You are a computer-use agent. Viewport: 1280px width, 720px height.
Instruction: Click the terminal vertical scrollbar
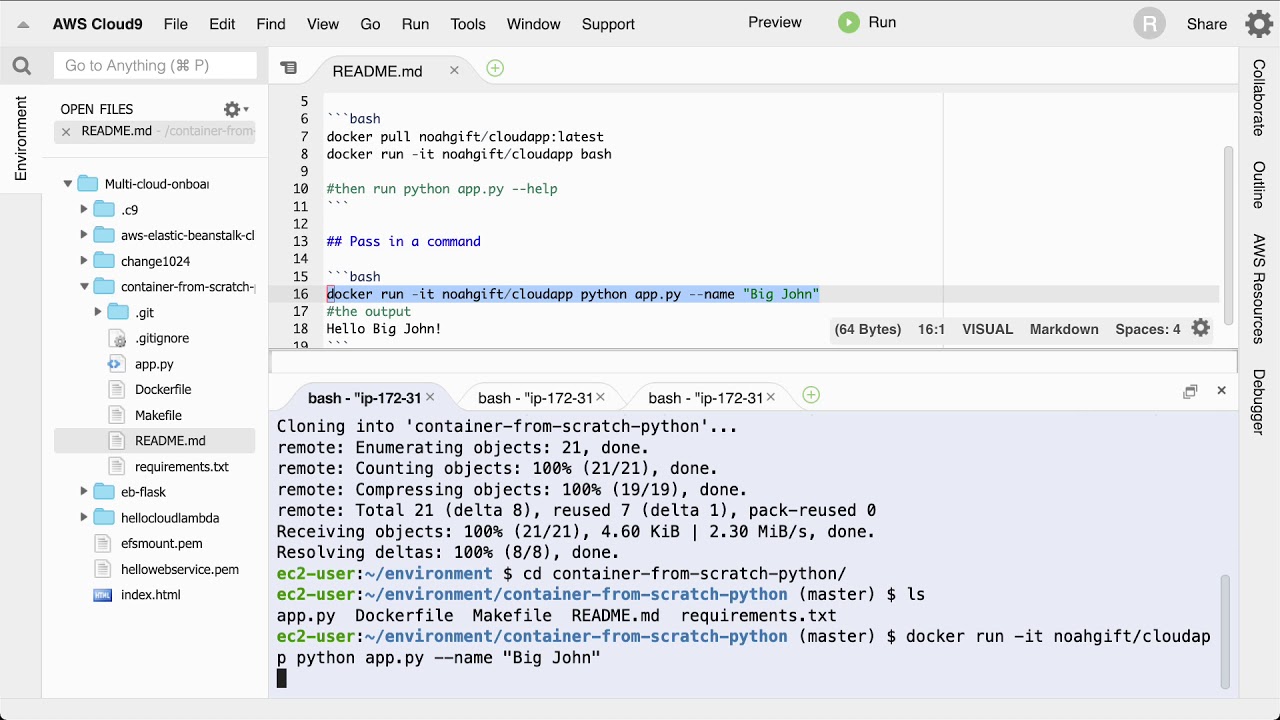[1225, 632]
